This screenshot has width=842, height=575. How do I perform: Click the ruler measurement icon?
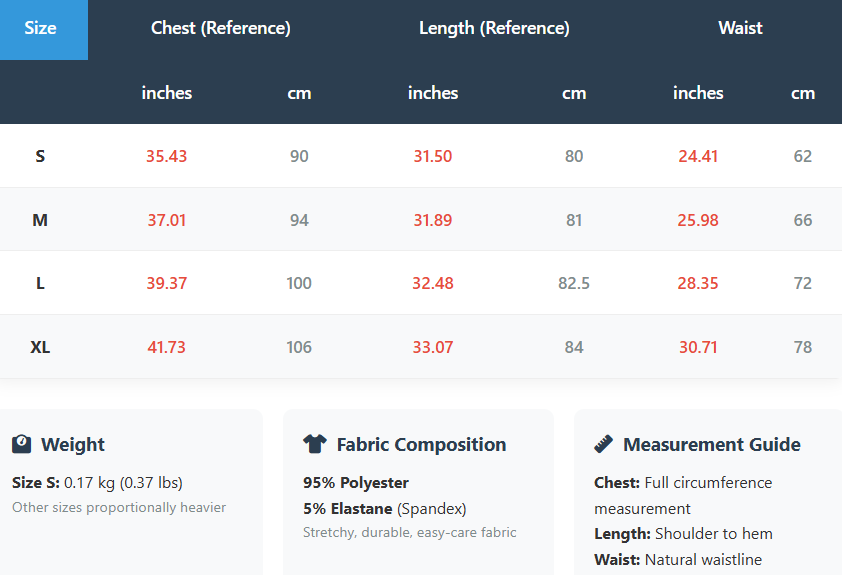(603, 444)
